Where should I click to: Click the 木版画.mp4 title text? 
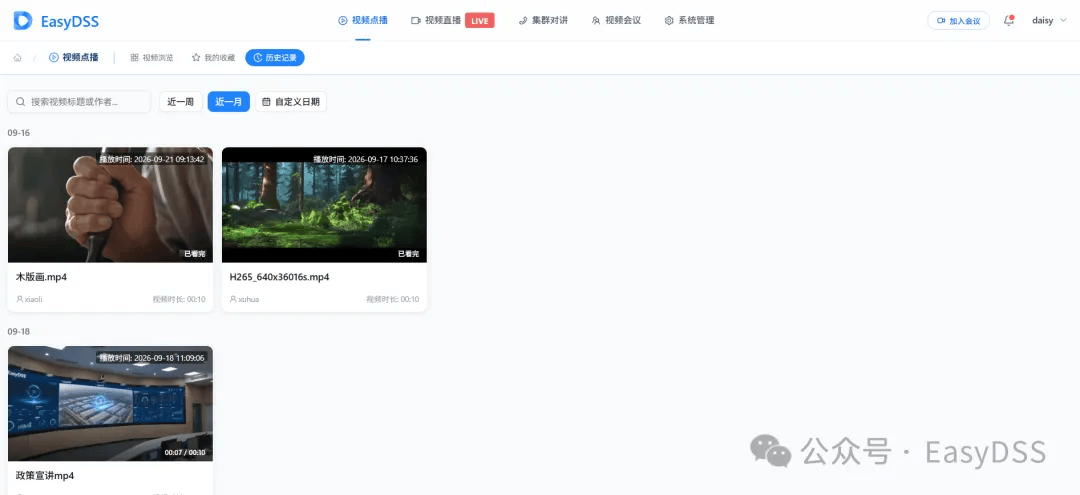click(41, 277)
